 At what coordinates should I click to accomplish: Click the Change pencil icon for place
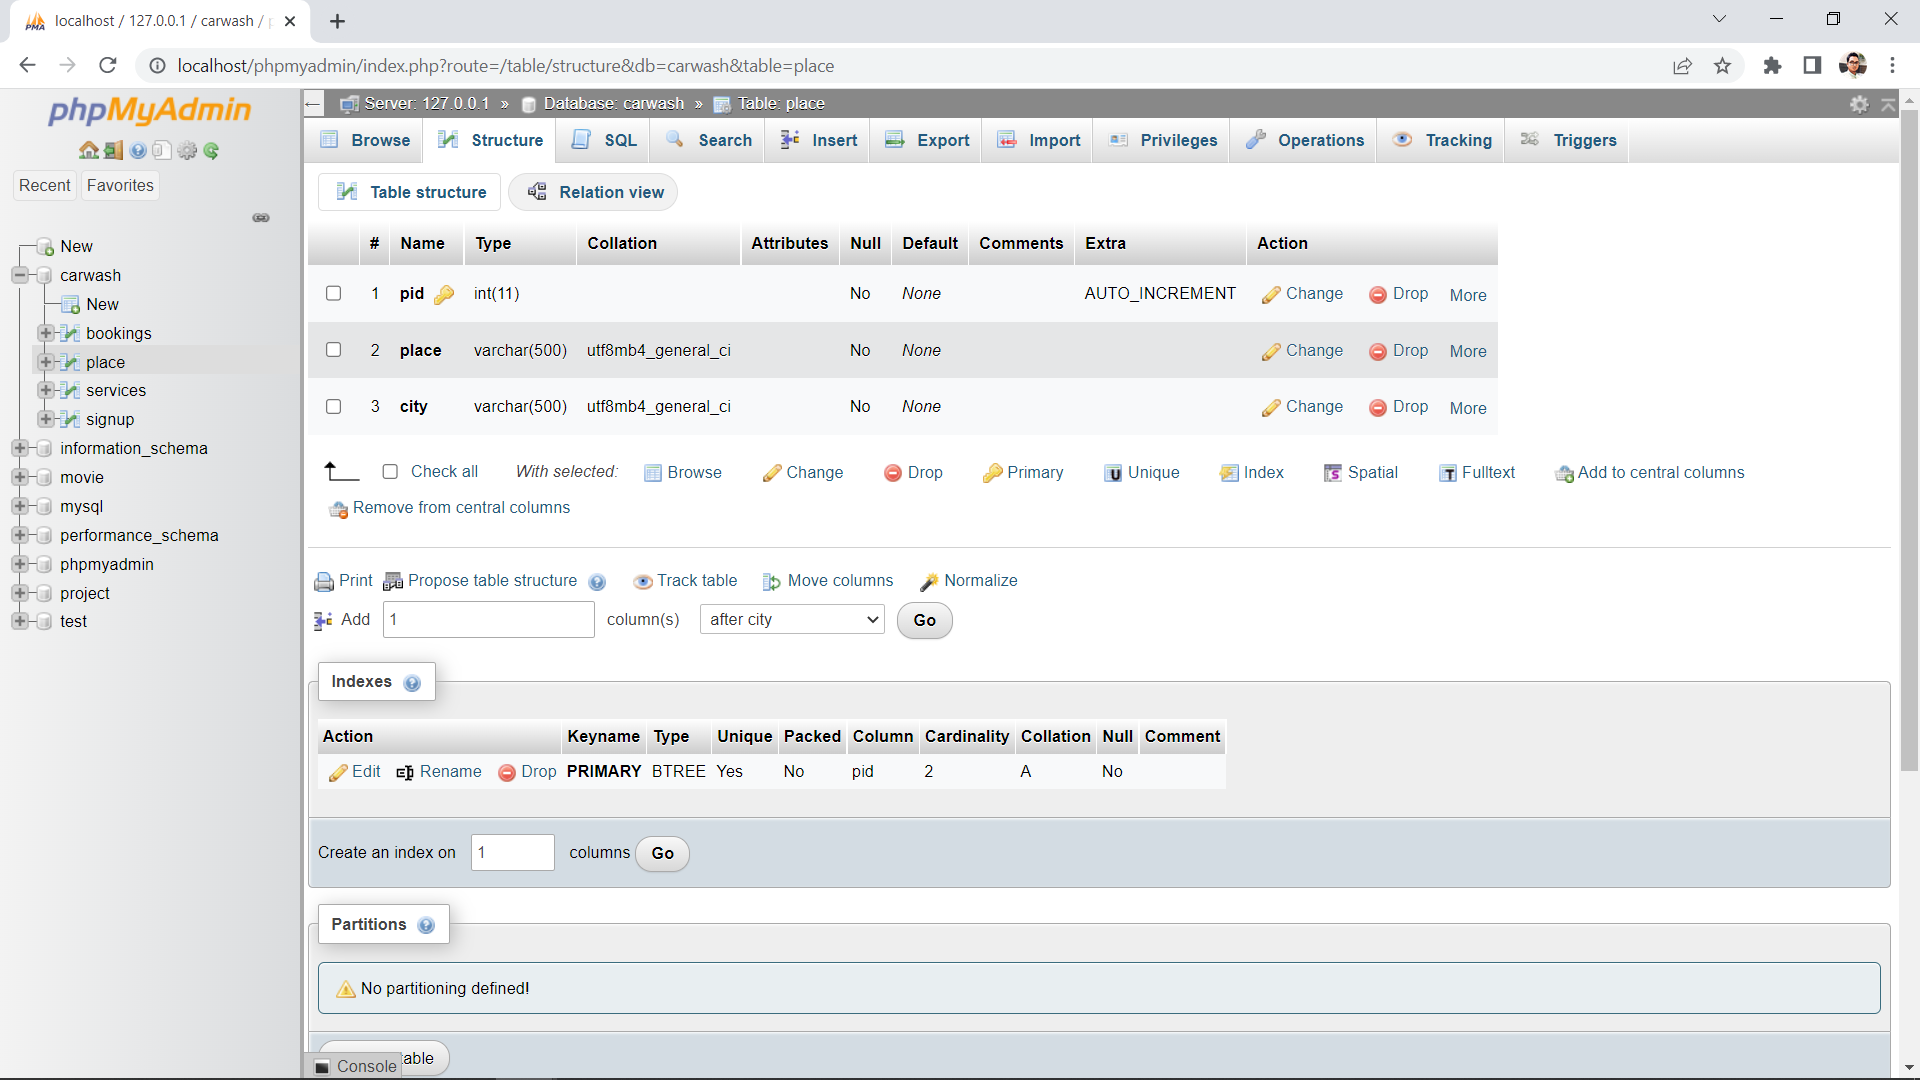click(1272, 350)
